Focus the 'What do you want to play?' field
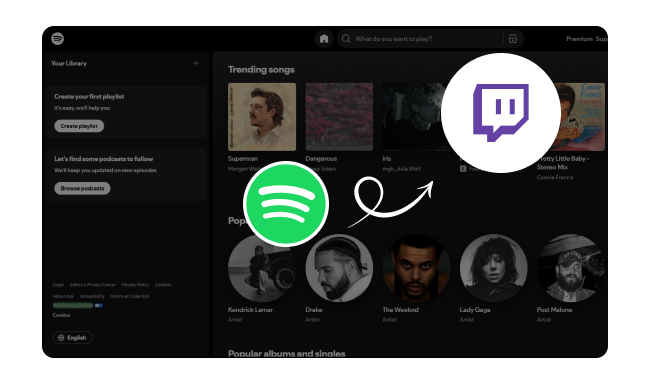Viewport: 650px width, 384px height. click(x=430, y=39)
